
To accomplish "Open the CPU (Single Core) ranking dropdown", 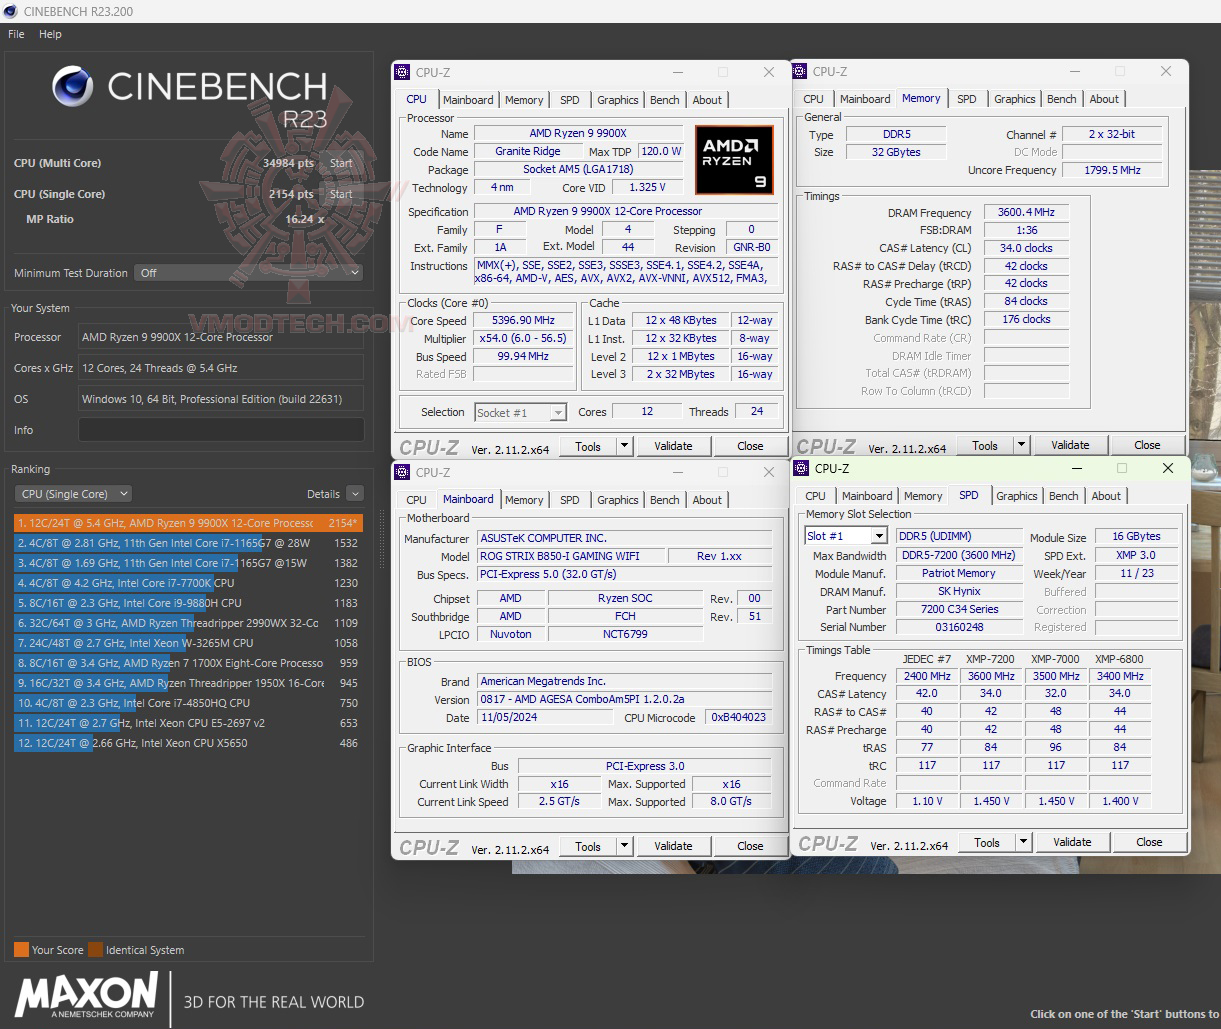I will 73,494.
